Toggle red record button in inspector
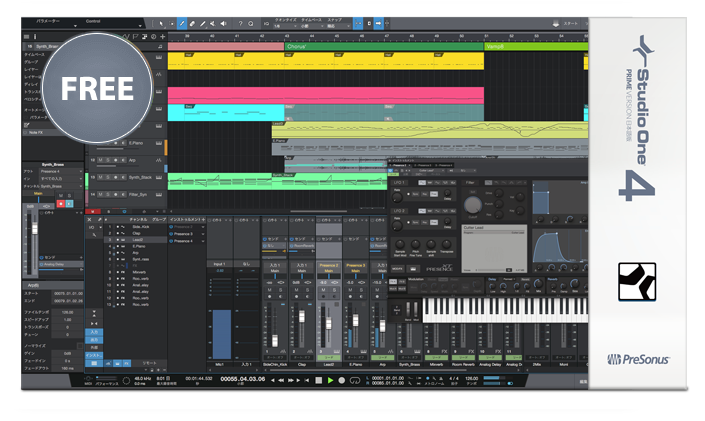The image size is (705, 421). (61, 204)
